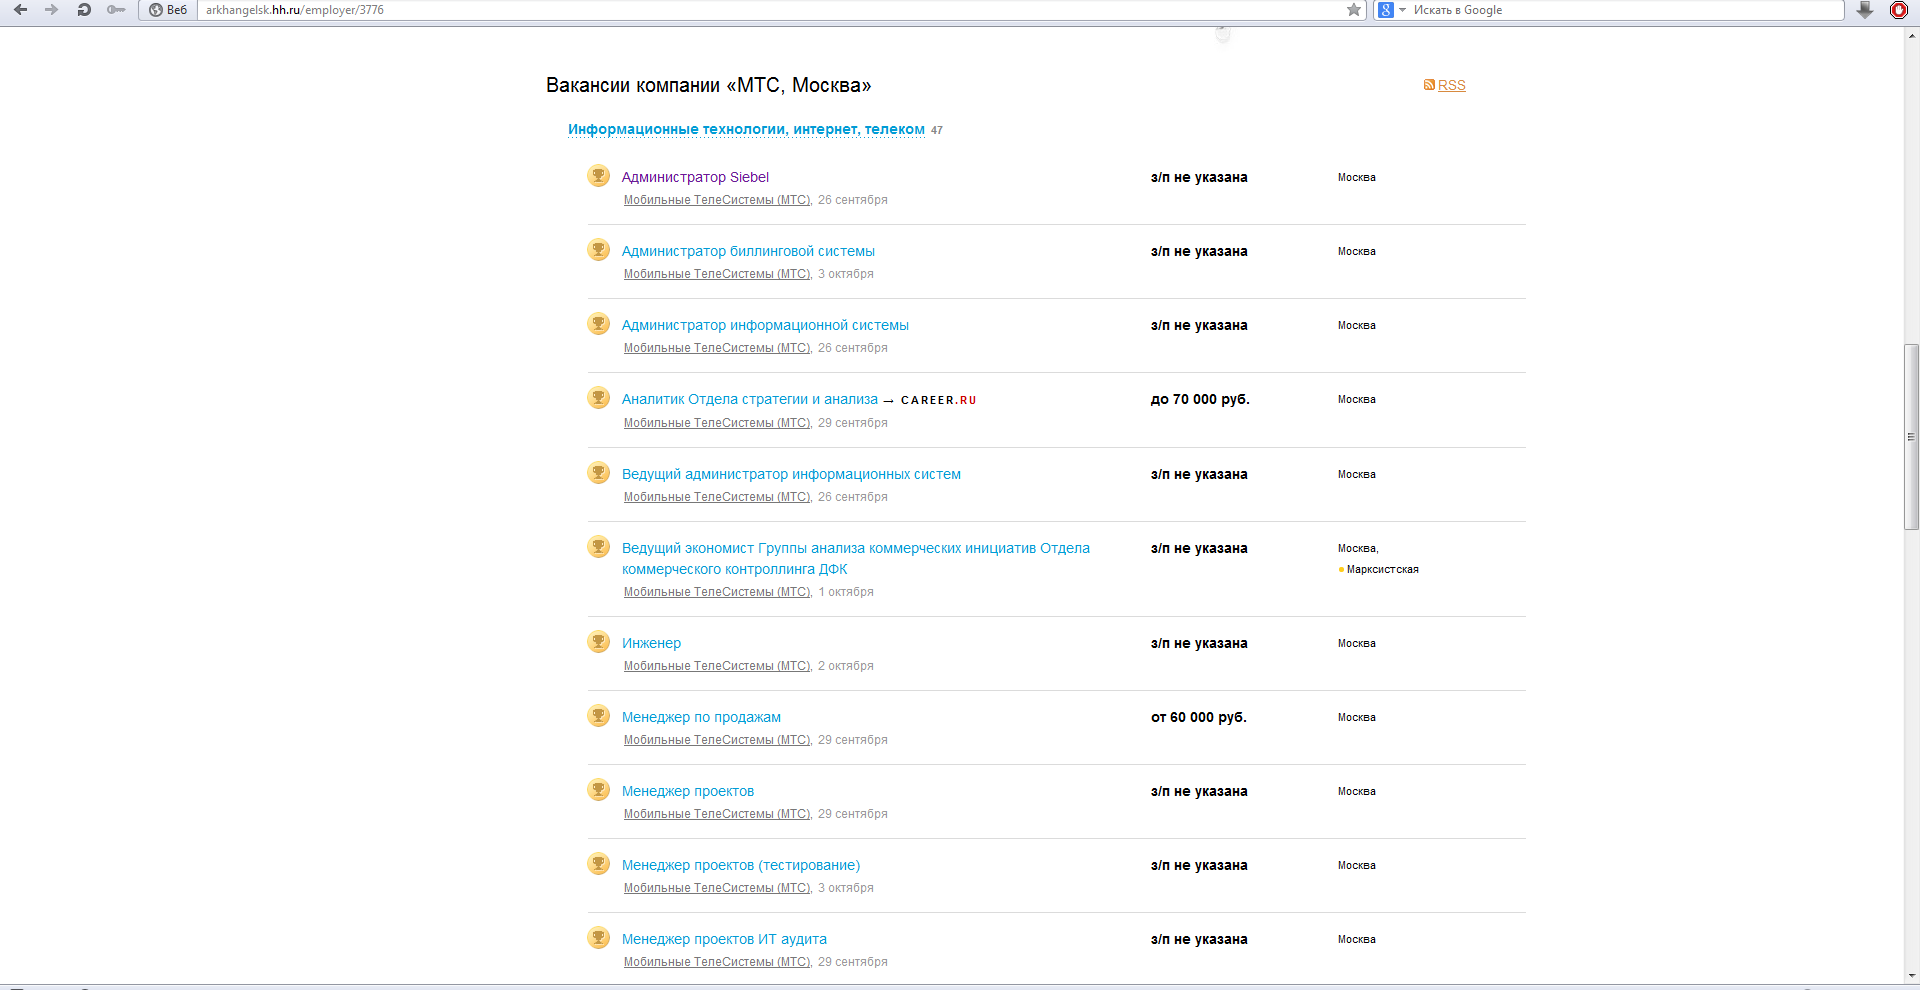Click trophy icon beside 'Менеджер проектов ИТ аудита'
1920x990 pixels.
coord(598,938)
